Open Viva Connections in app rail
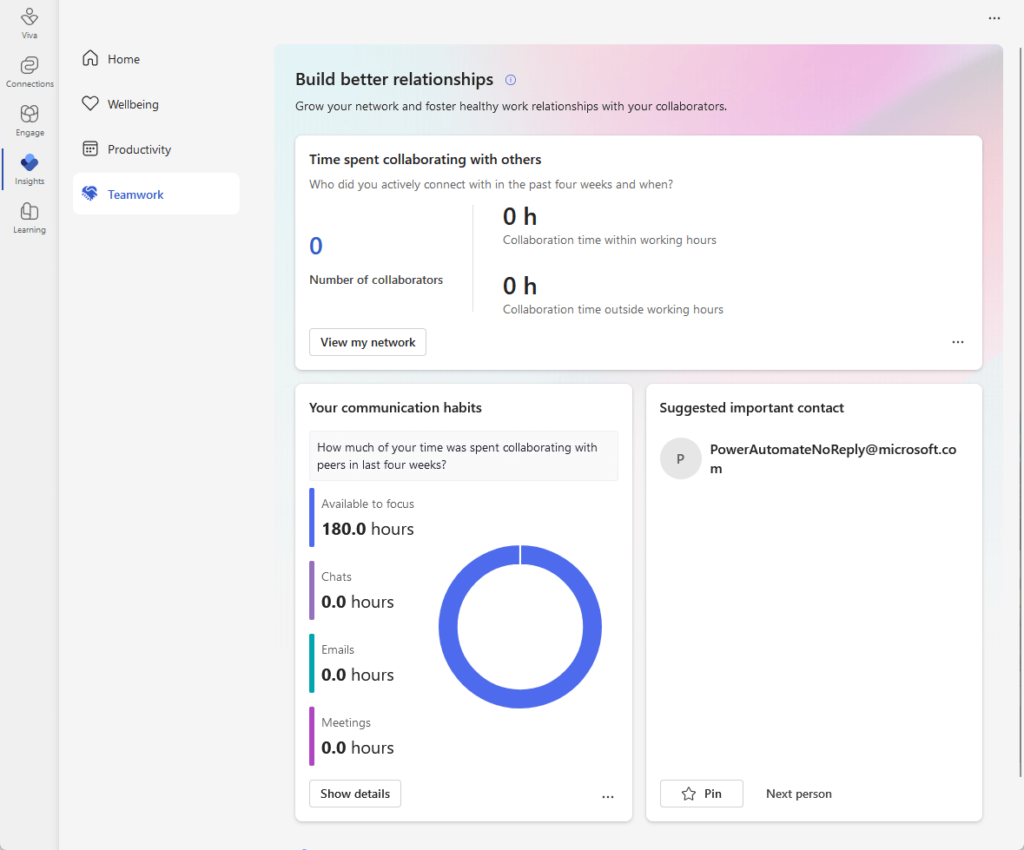 [29, 71]
